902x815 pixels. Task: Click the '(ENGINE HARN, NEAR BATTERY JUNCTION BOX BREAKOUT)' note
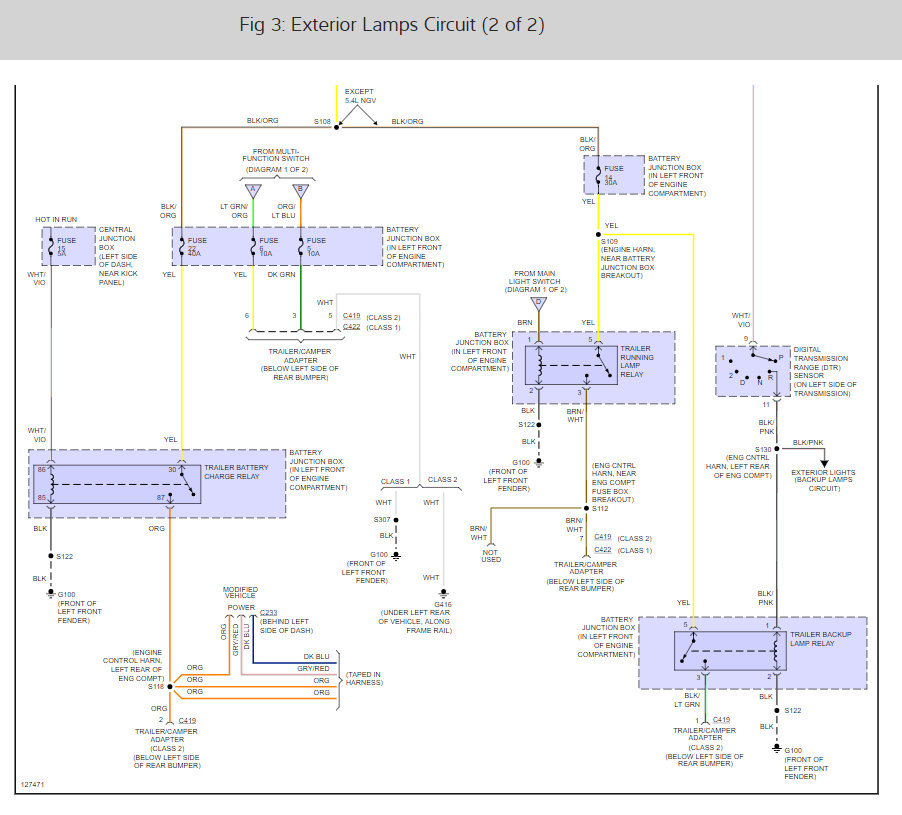[628, 263]
